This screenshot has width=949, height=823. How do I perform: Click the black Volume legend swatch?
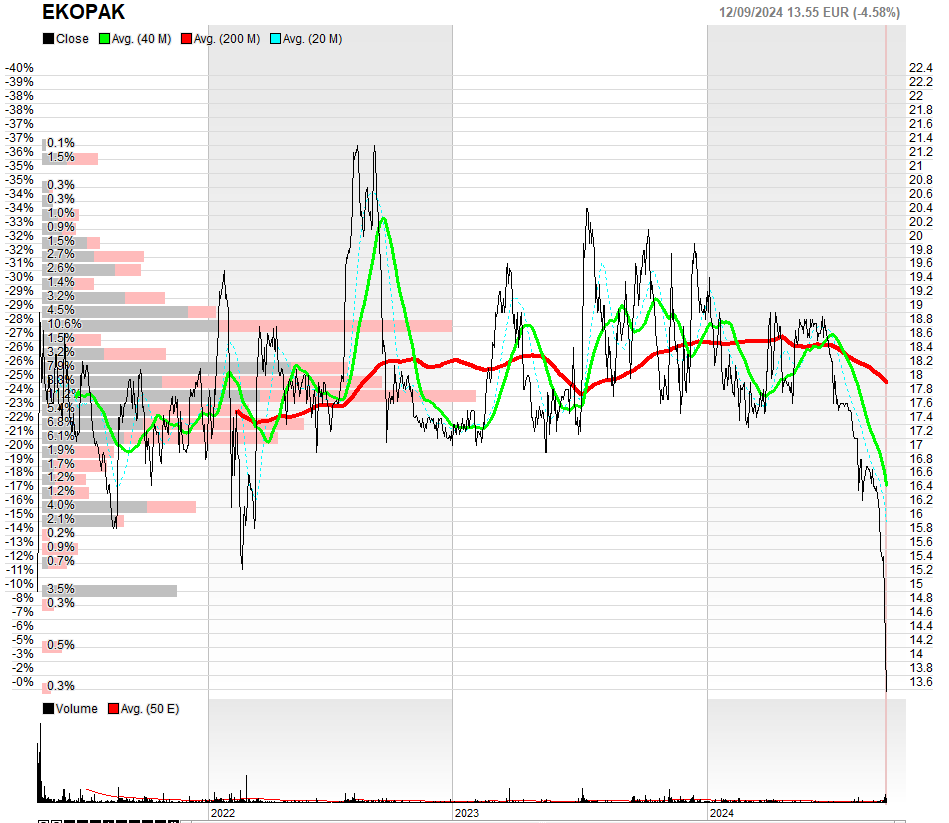click(48, 709)
